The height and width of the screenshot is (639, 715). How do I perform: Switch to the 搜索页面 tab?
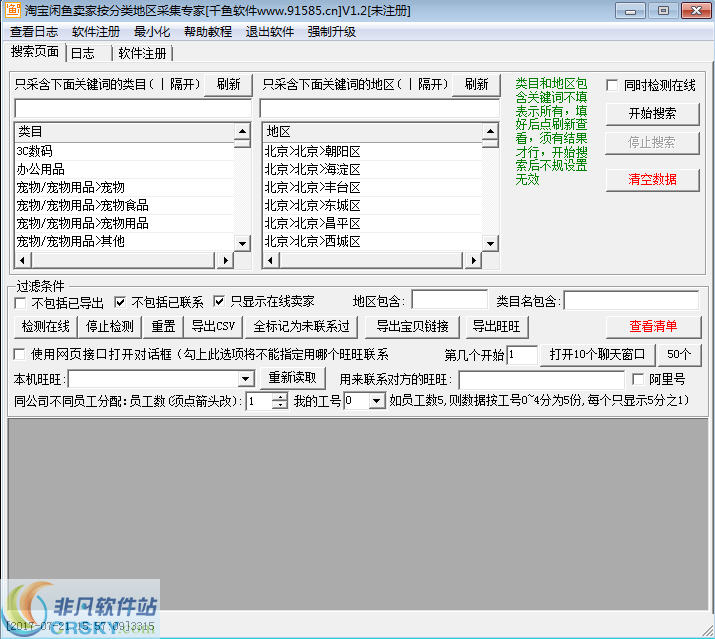pos(35,52)
